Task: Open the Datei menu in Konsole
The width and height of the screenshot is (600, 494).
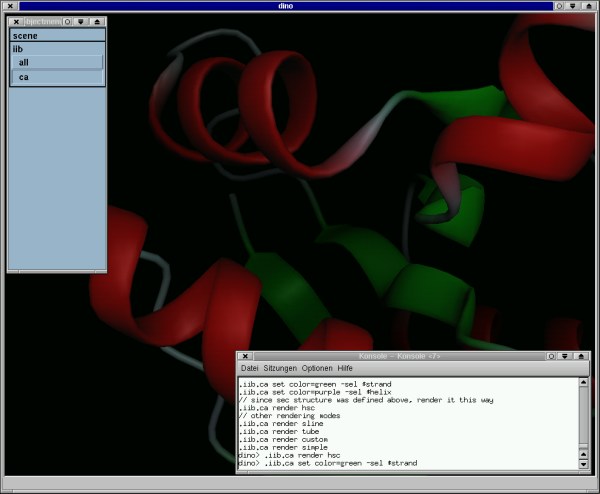Action: point(250,369)
